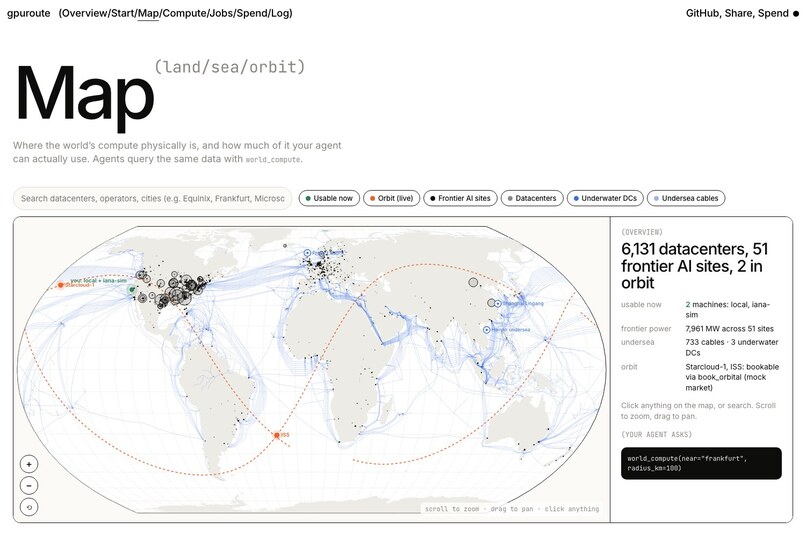Select the small grey circle marker near Iceland
This screenshot has width=806, height=537.
pos(285,246)
